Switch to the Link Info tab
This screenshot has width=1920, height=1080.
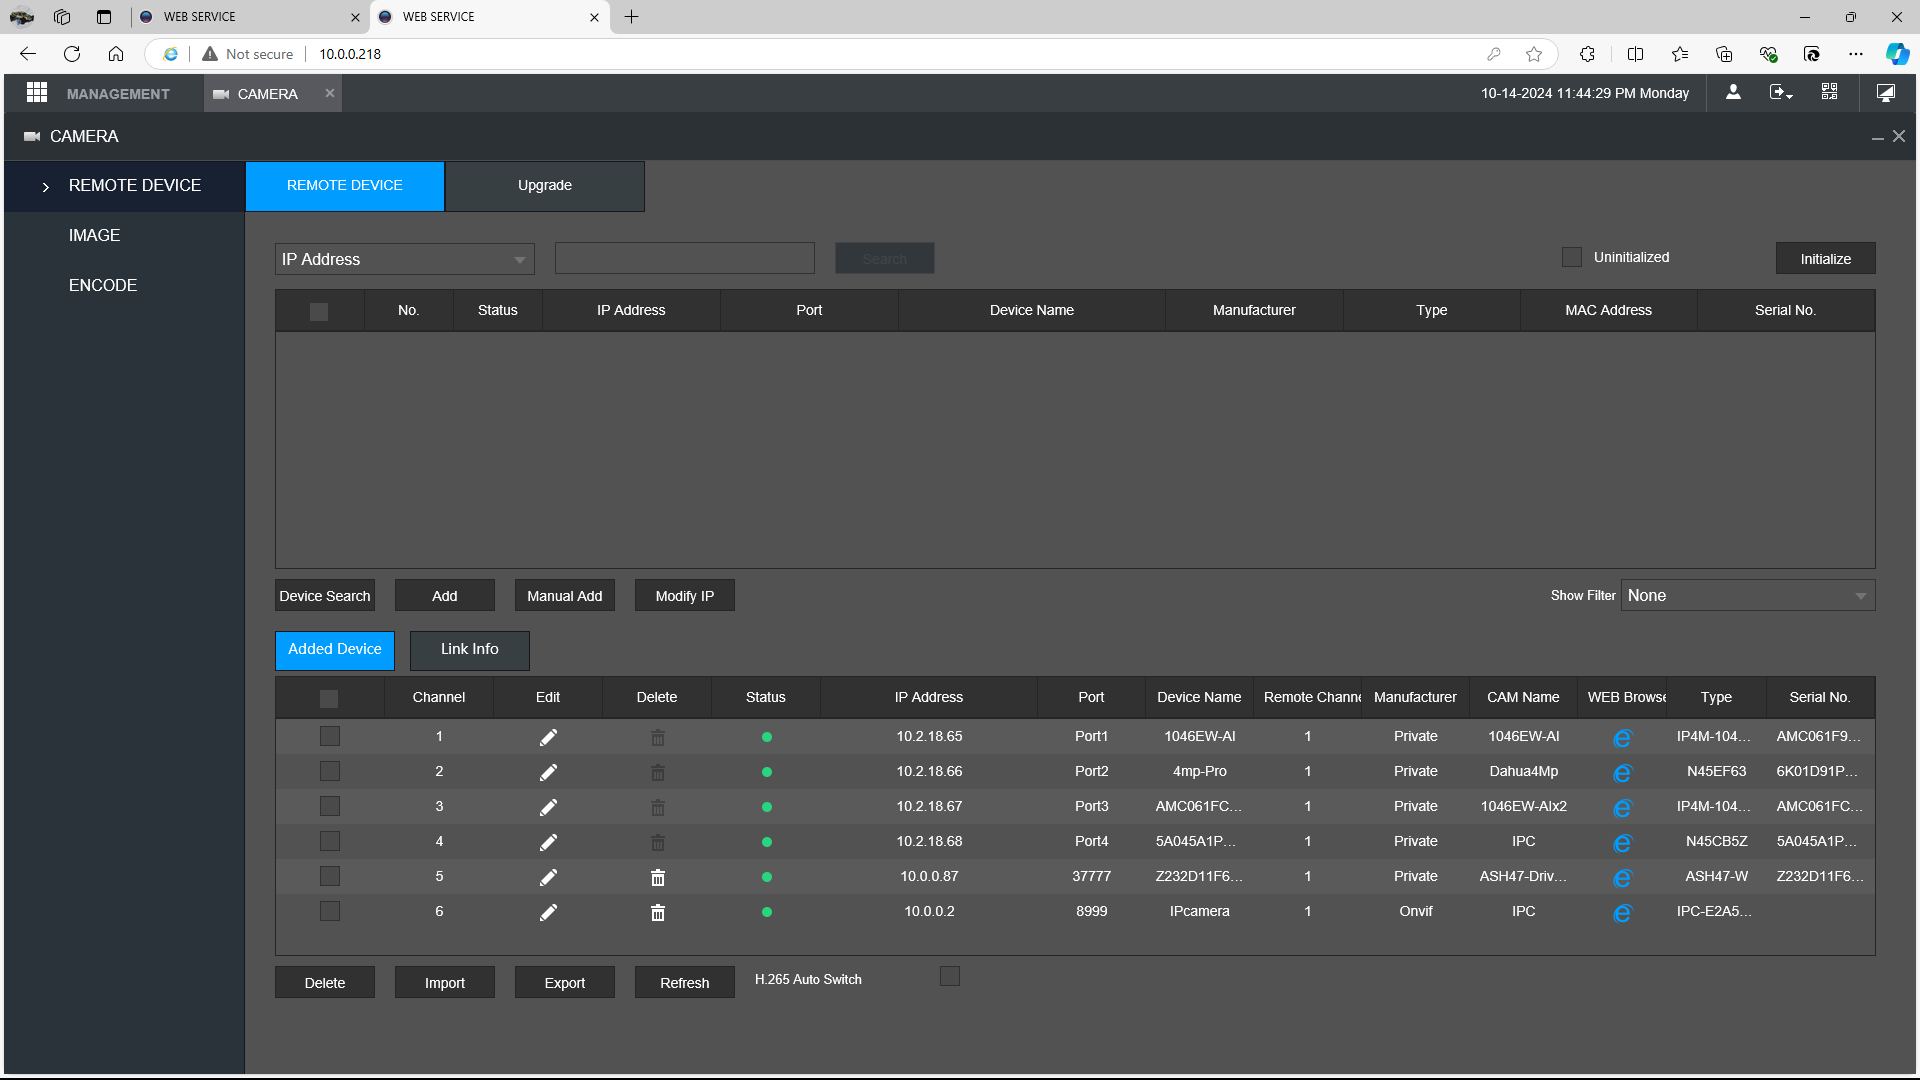[470, 650]
